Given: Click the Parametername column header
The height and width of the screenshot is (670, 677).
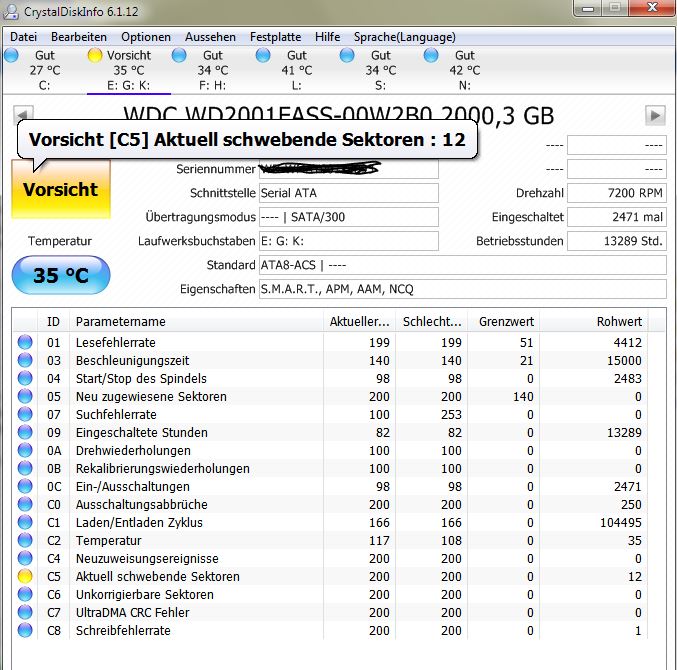Looking at the screenshot, I should click(196, 322).
